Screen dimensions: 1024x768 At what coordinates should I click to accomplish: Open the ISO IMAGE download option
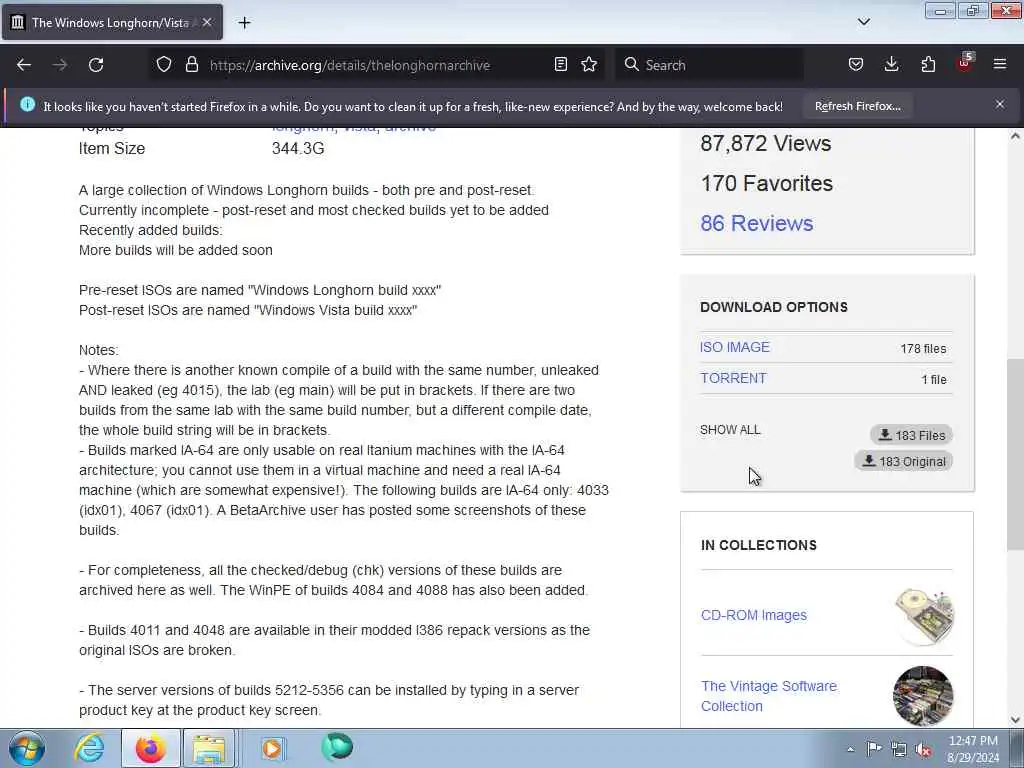(735, 347)
